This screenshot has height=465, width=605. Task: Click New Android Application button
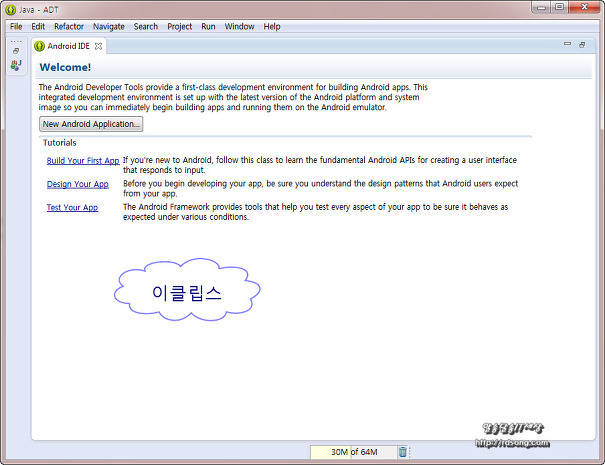(x=91, y=124)
